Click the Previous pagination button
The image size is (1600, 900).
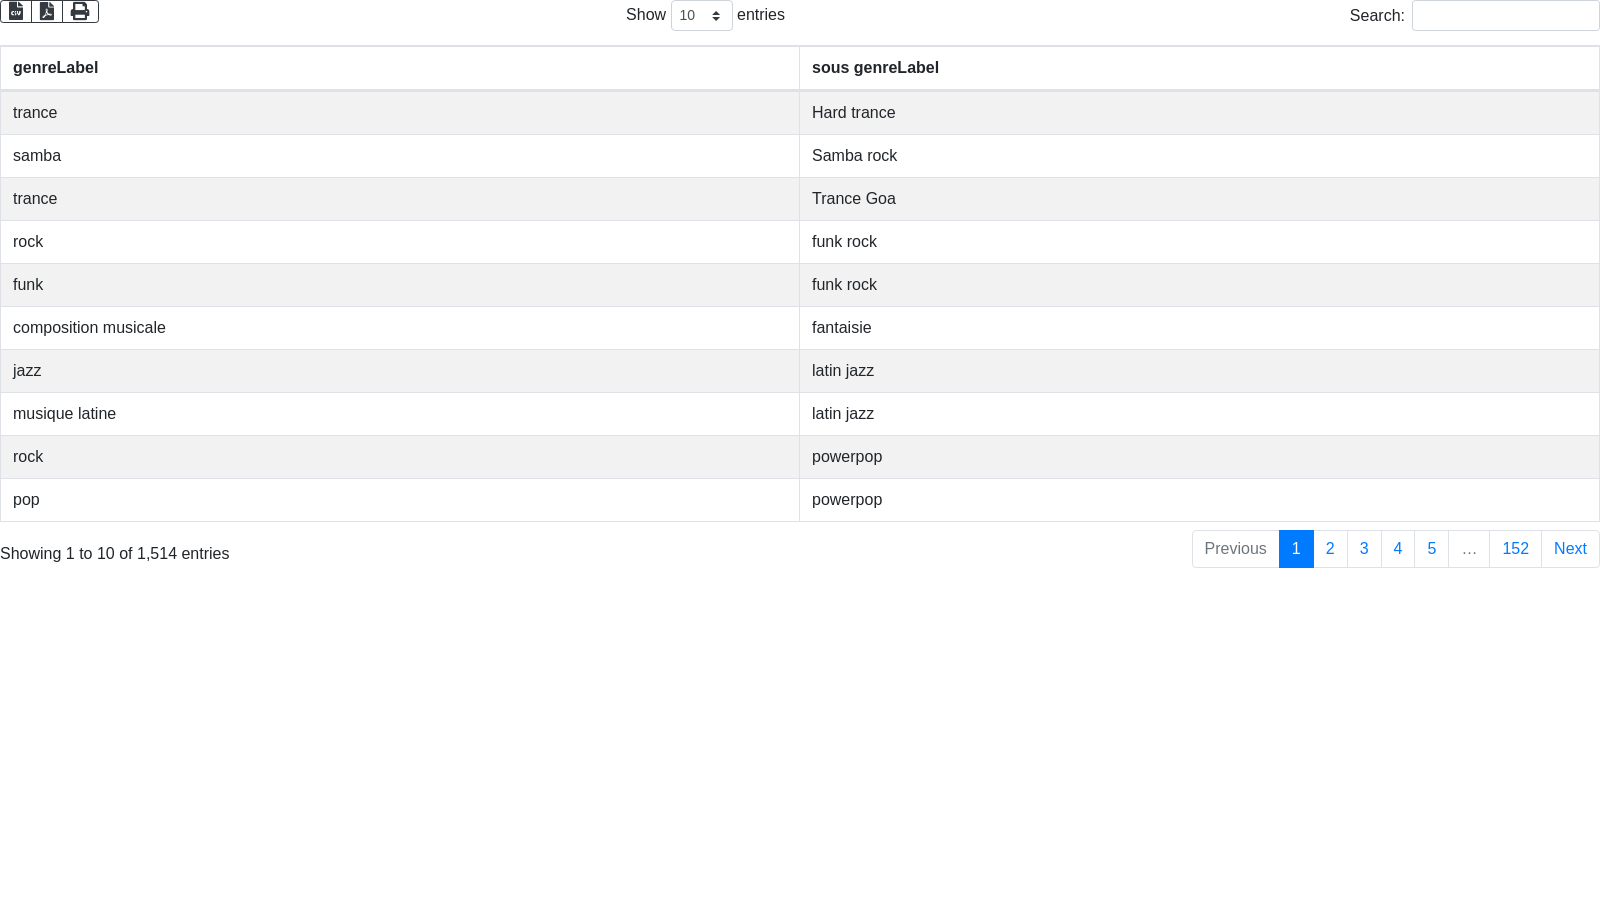[1235, 549]
